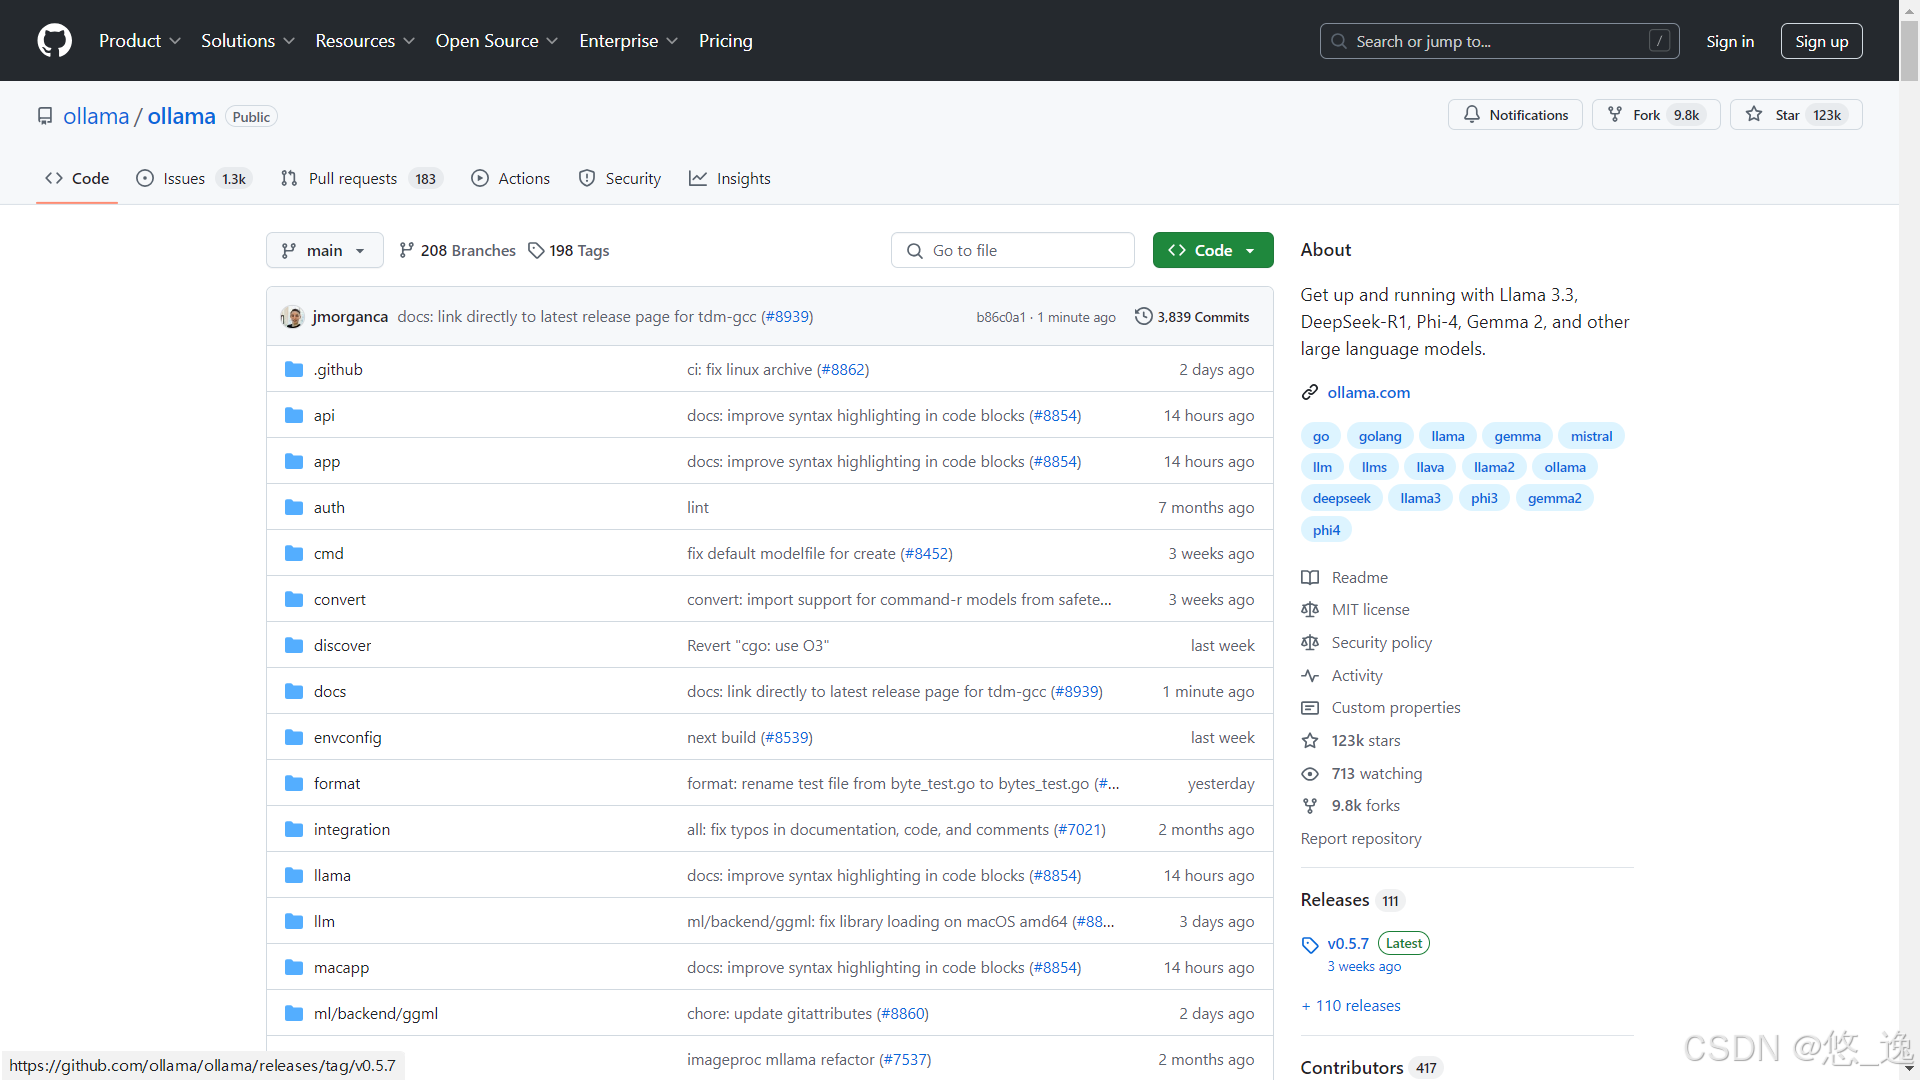Image resolution: width=1920 pixels, height=1080 pixels.
Task: Open the .github folder icon
Action: (x=294, y=370)
